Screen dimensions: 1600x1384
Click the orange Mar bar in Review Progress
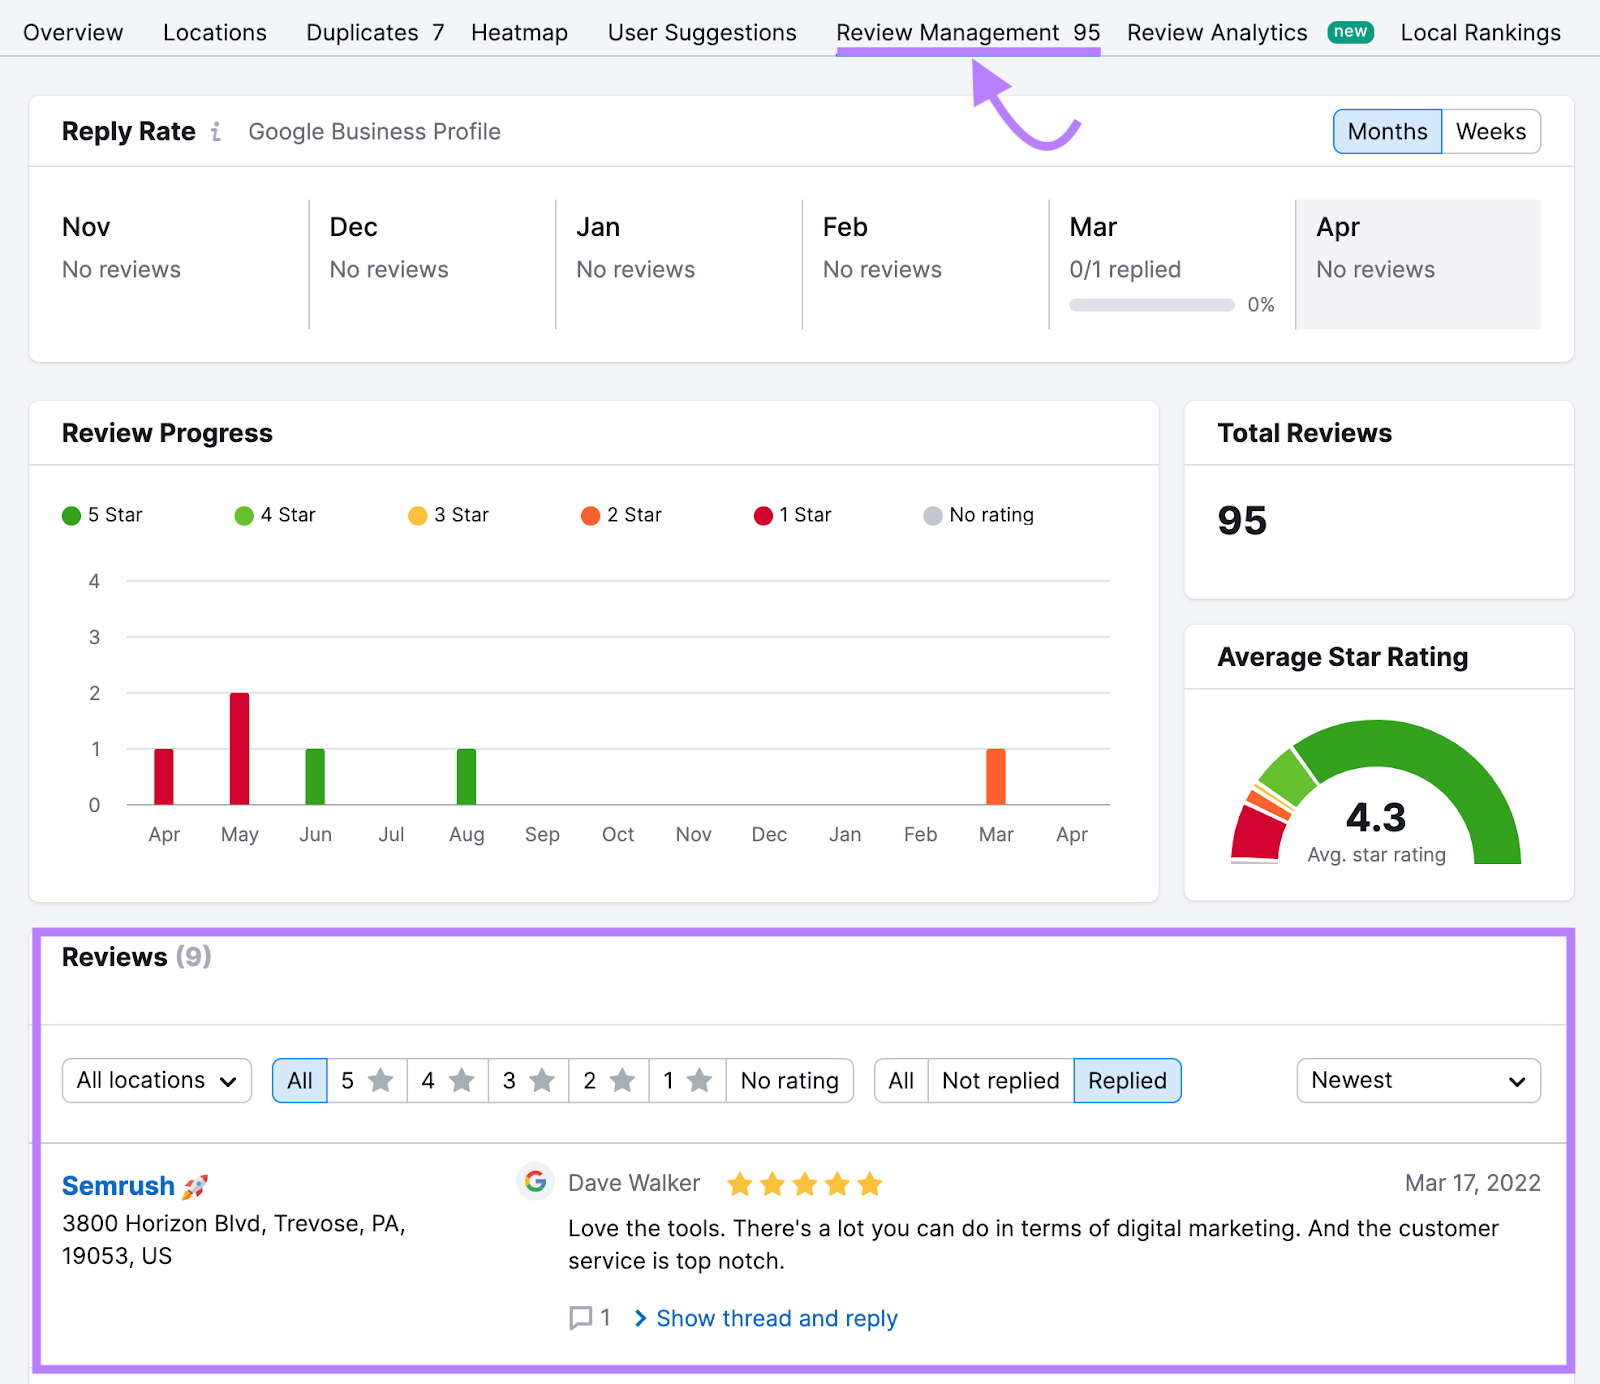click(995, 778)
